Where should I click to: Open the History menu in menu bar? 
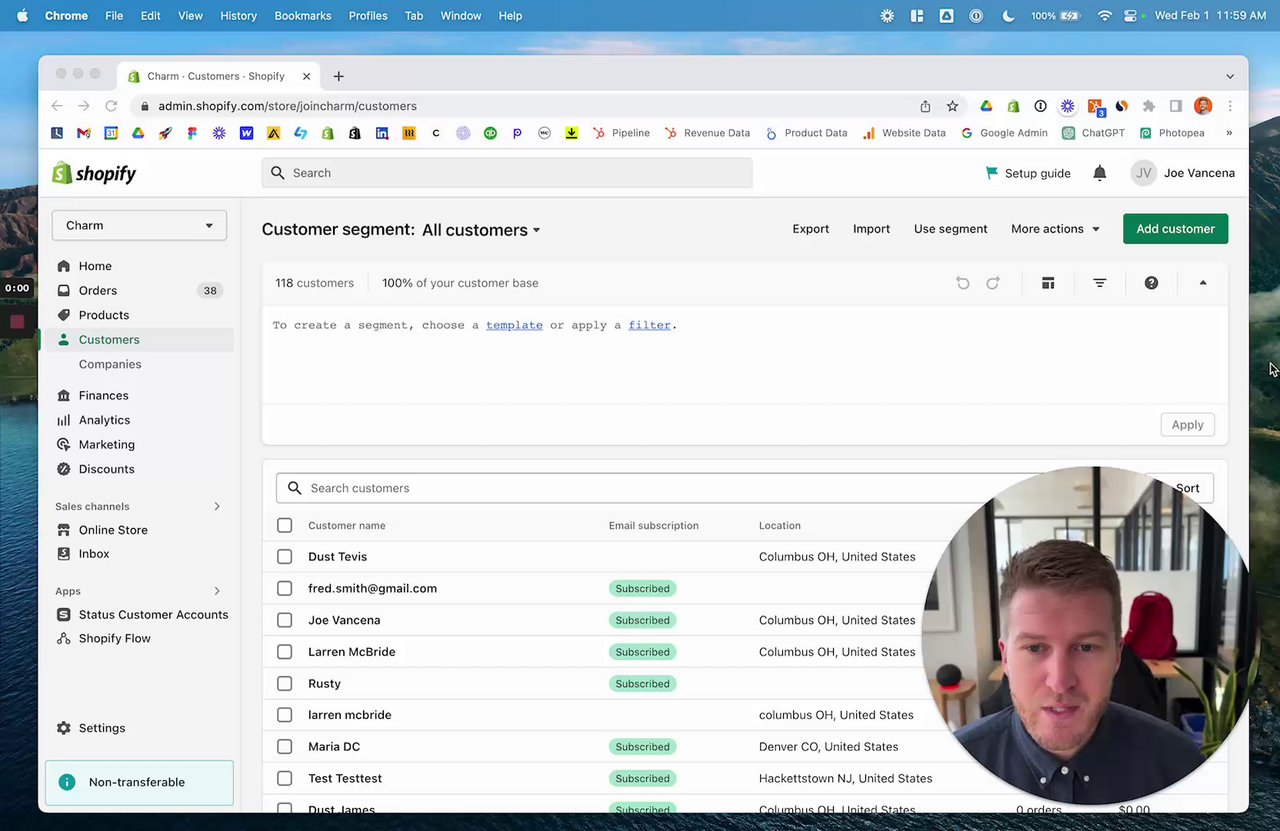click(x=238, y=16)
